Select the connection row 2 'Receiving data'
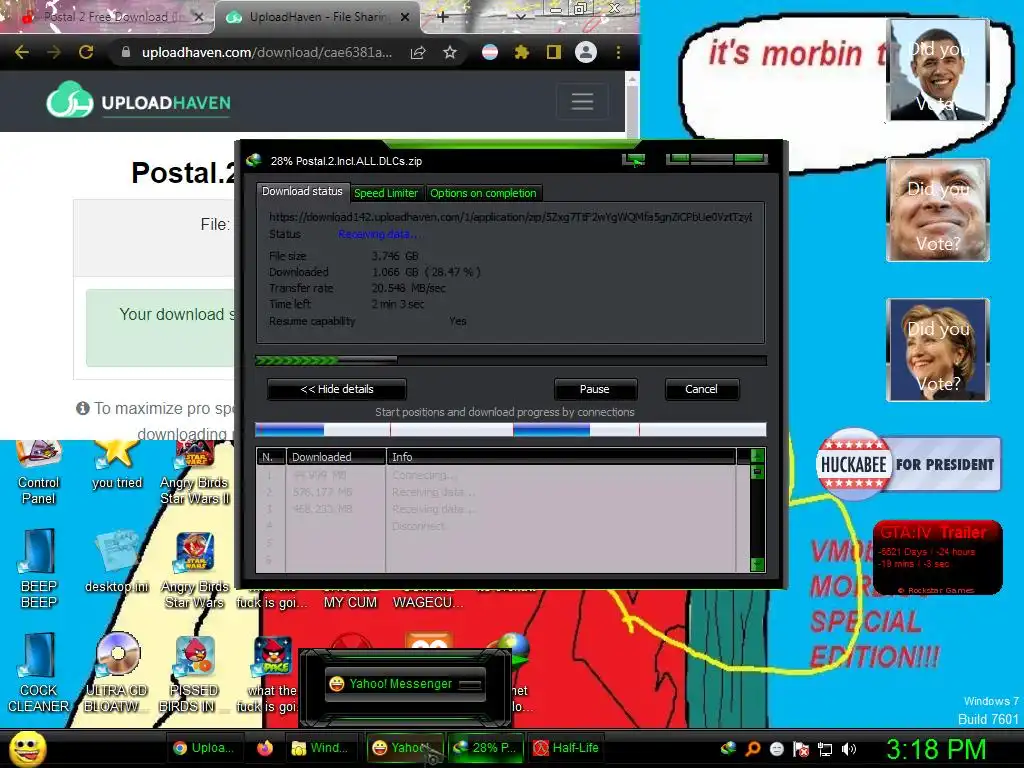 [x=496, y=492]
